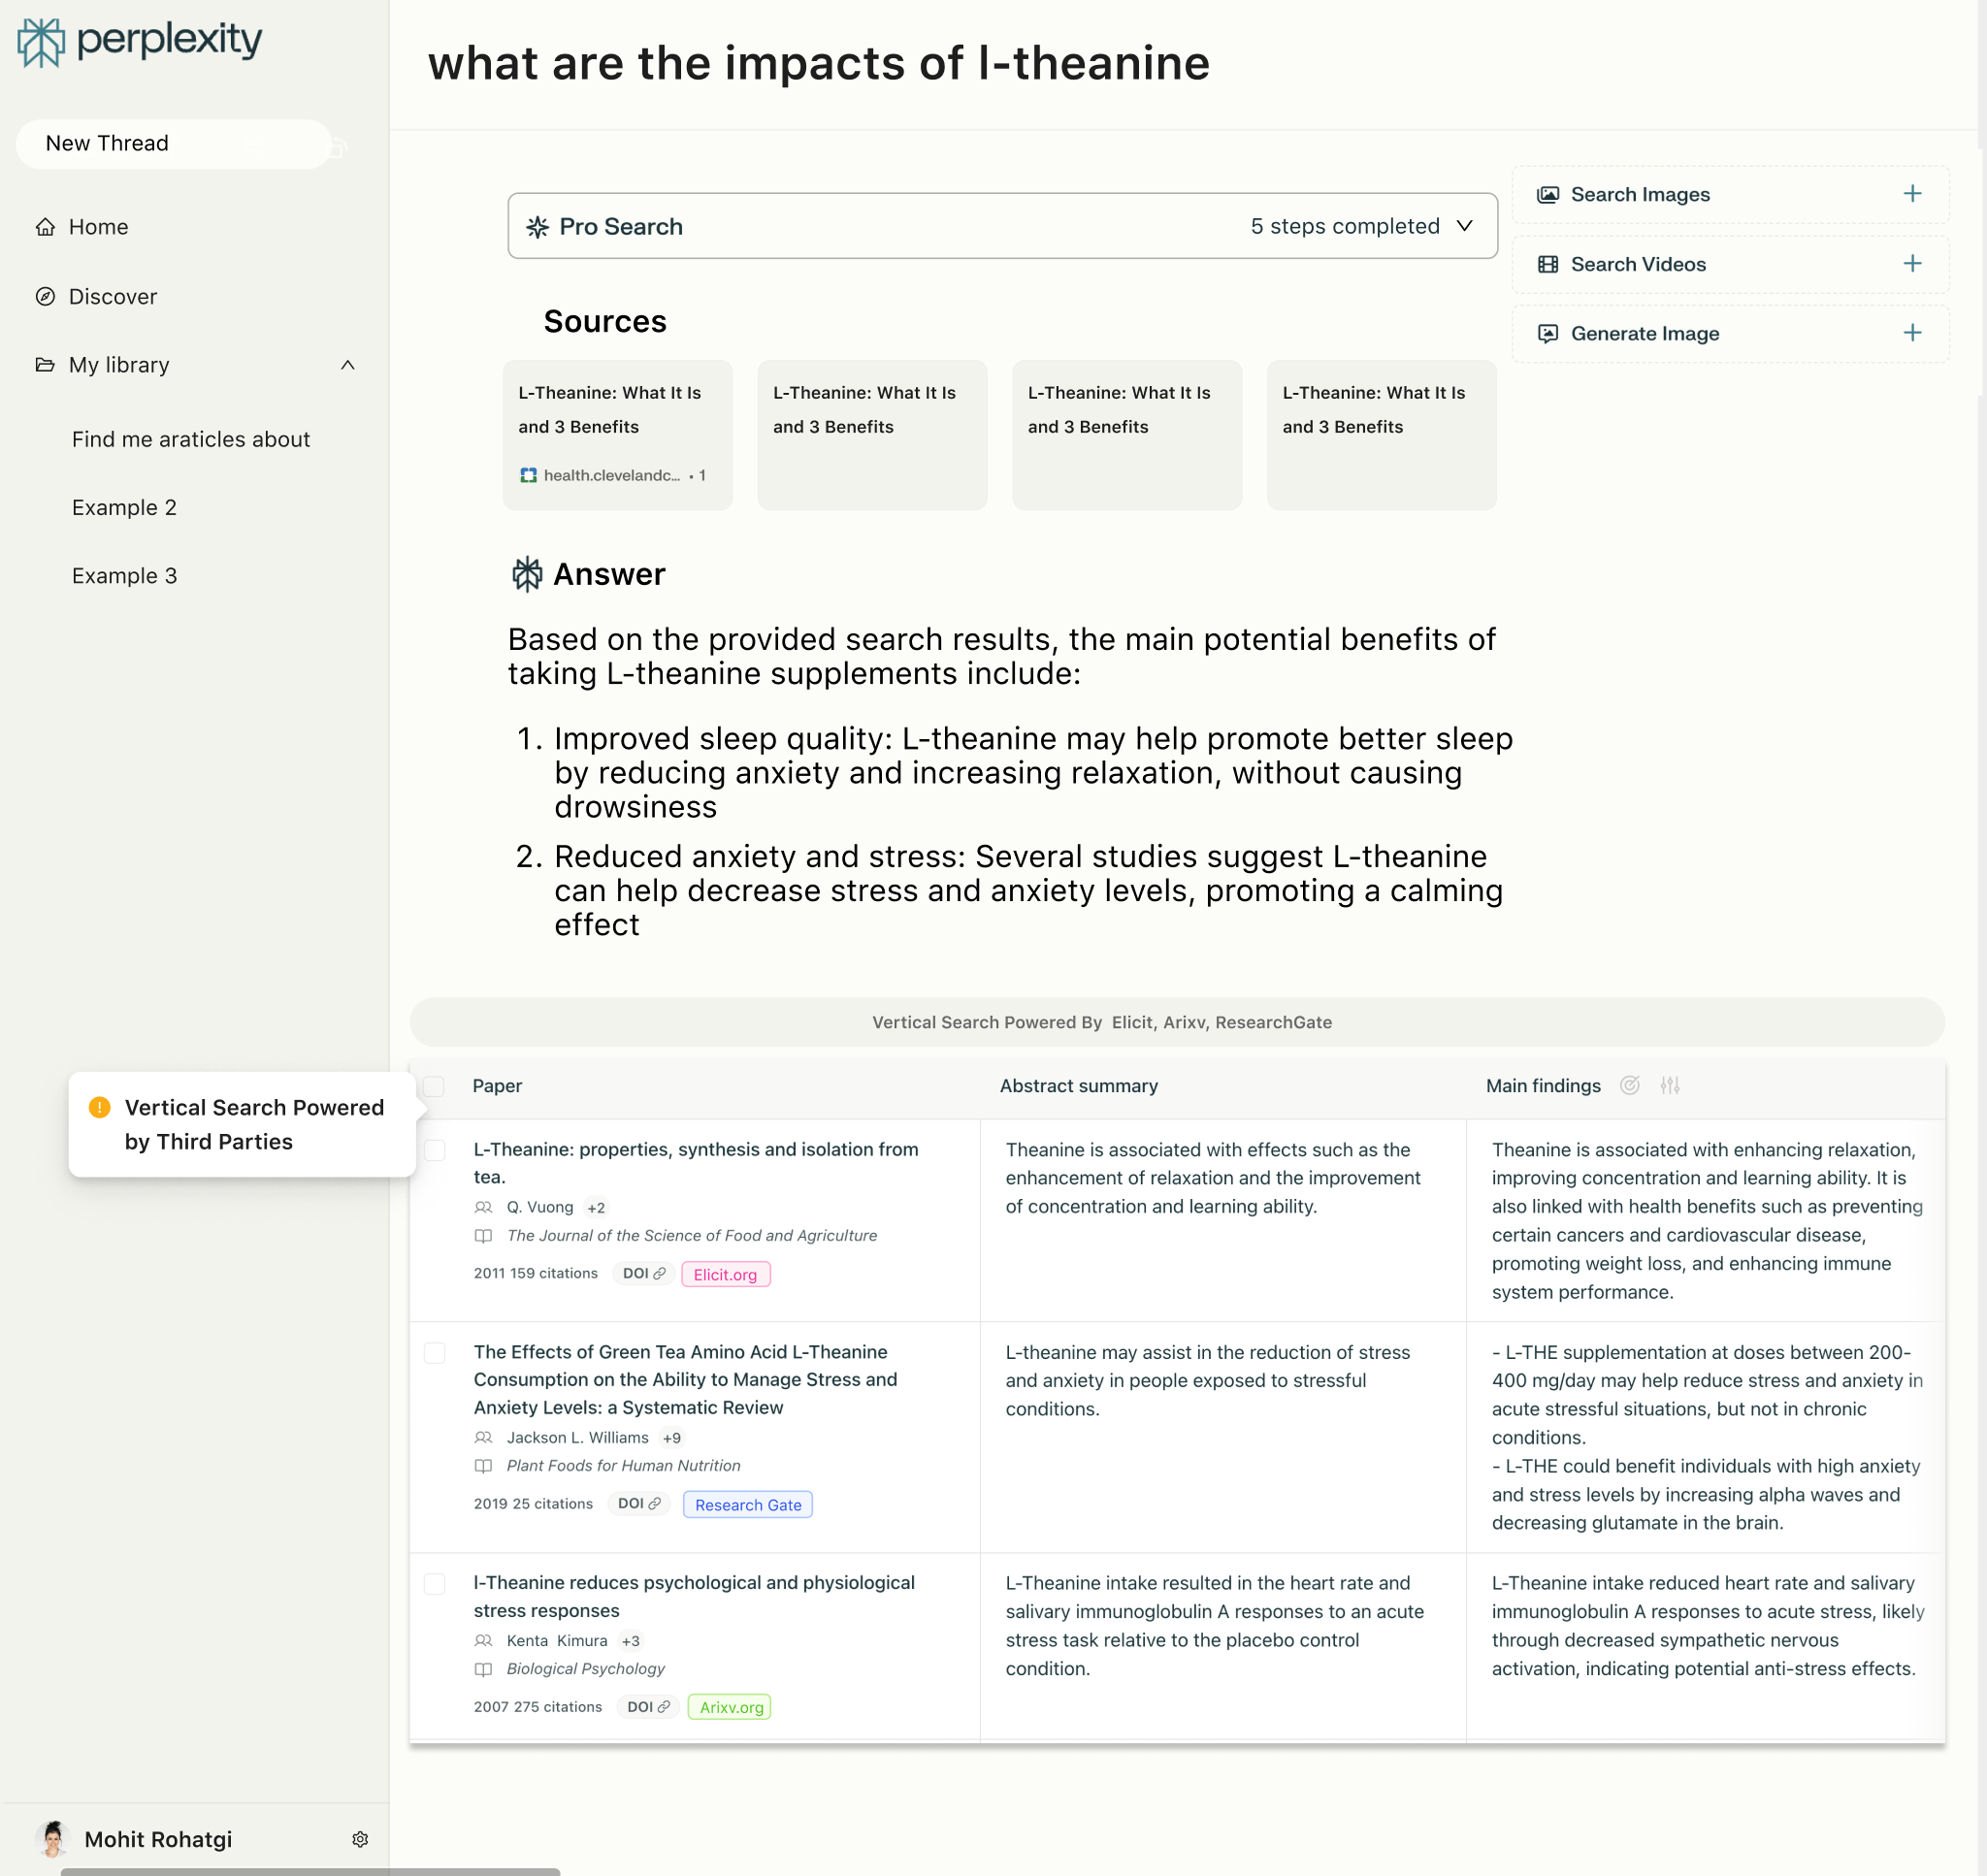Click the Perplexity logo icon
This screenshot has height=1876, width=1987.
[41, 42]
